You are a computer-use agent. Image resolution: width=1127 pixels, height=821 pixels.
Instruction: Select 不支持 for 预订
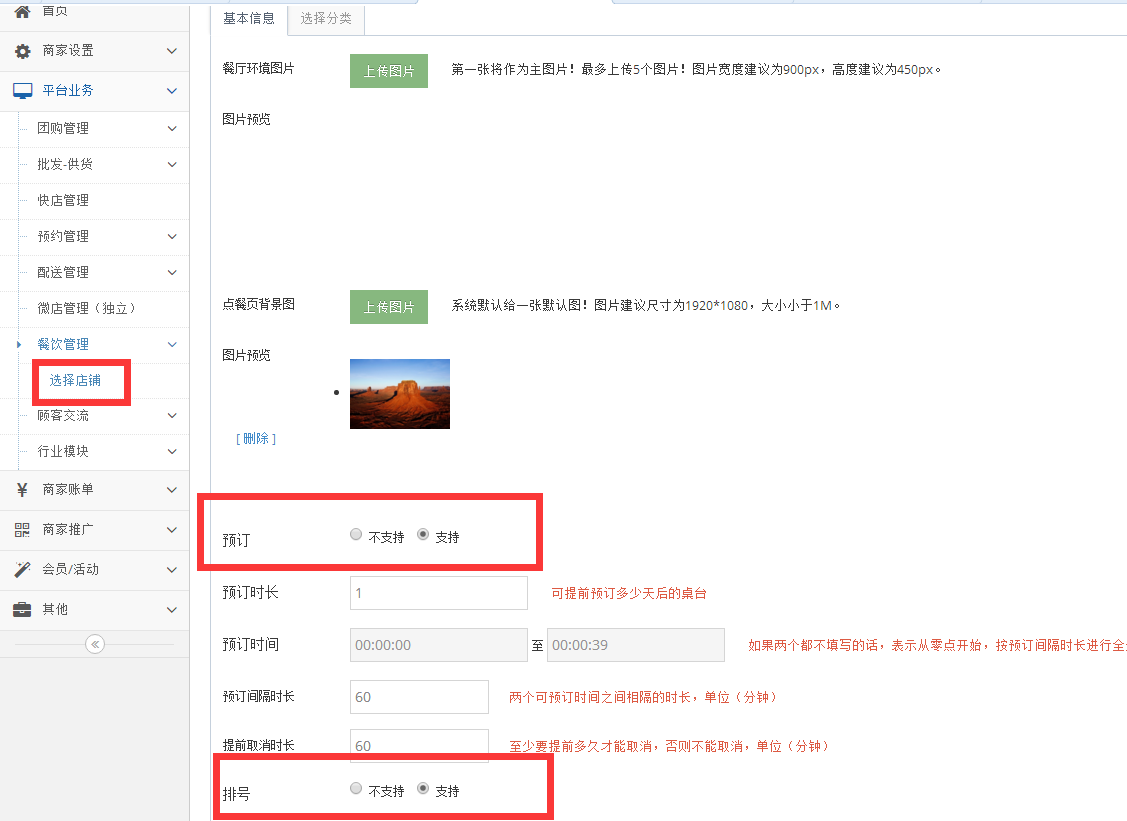click(x=356, y=535)
